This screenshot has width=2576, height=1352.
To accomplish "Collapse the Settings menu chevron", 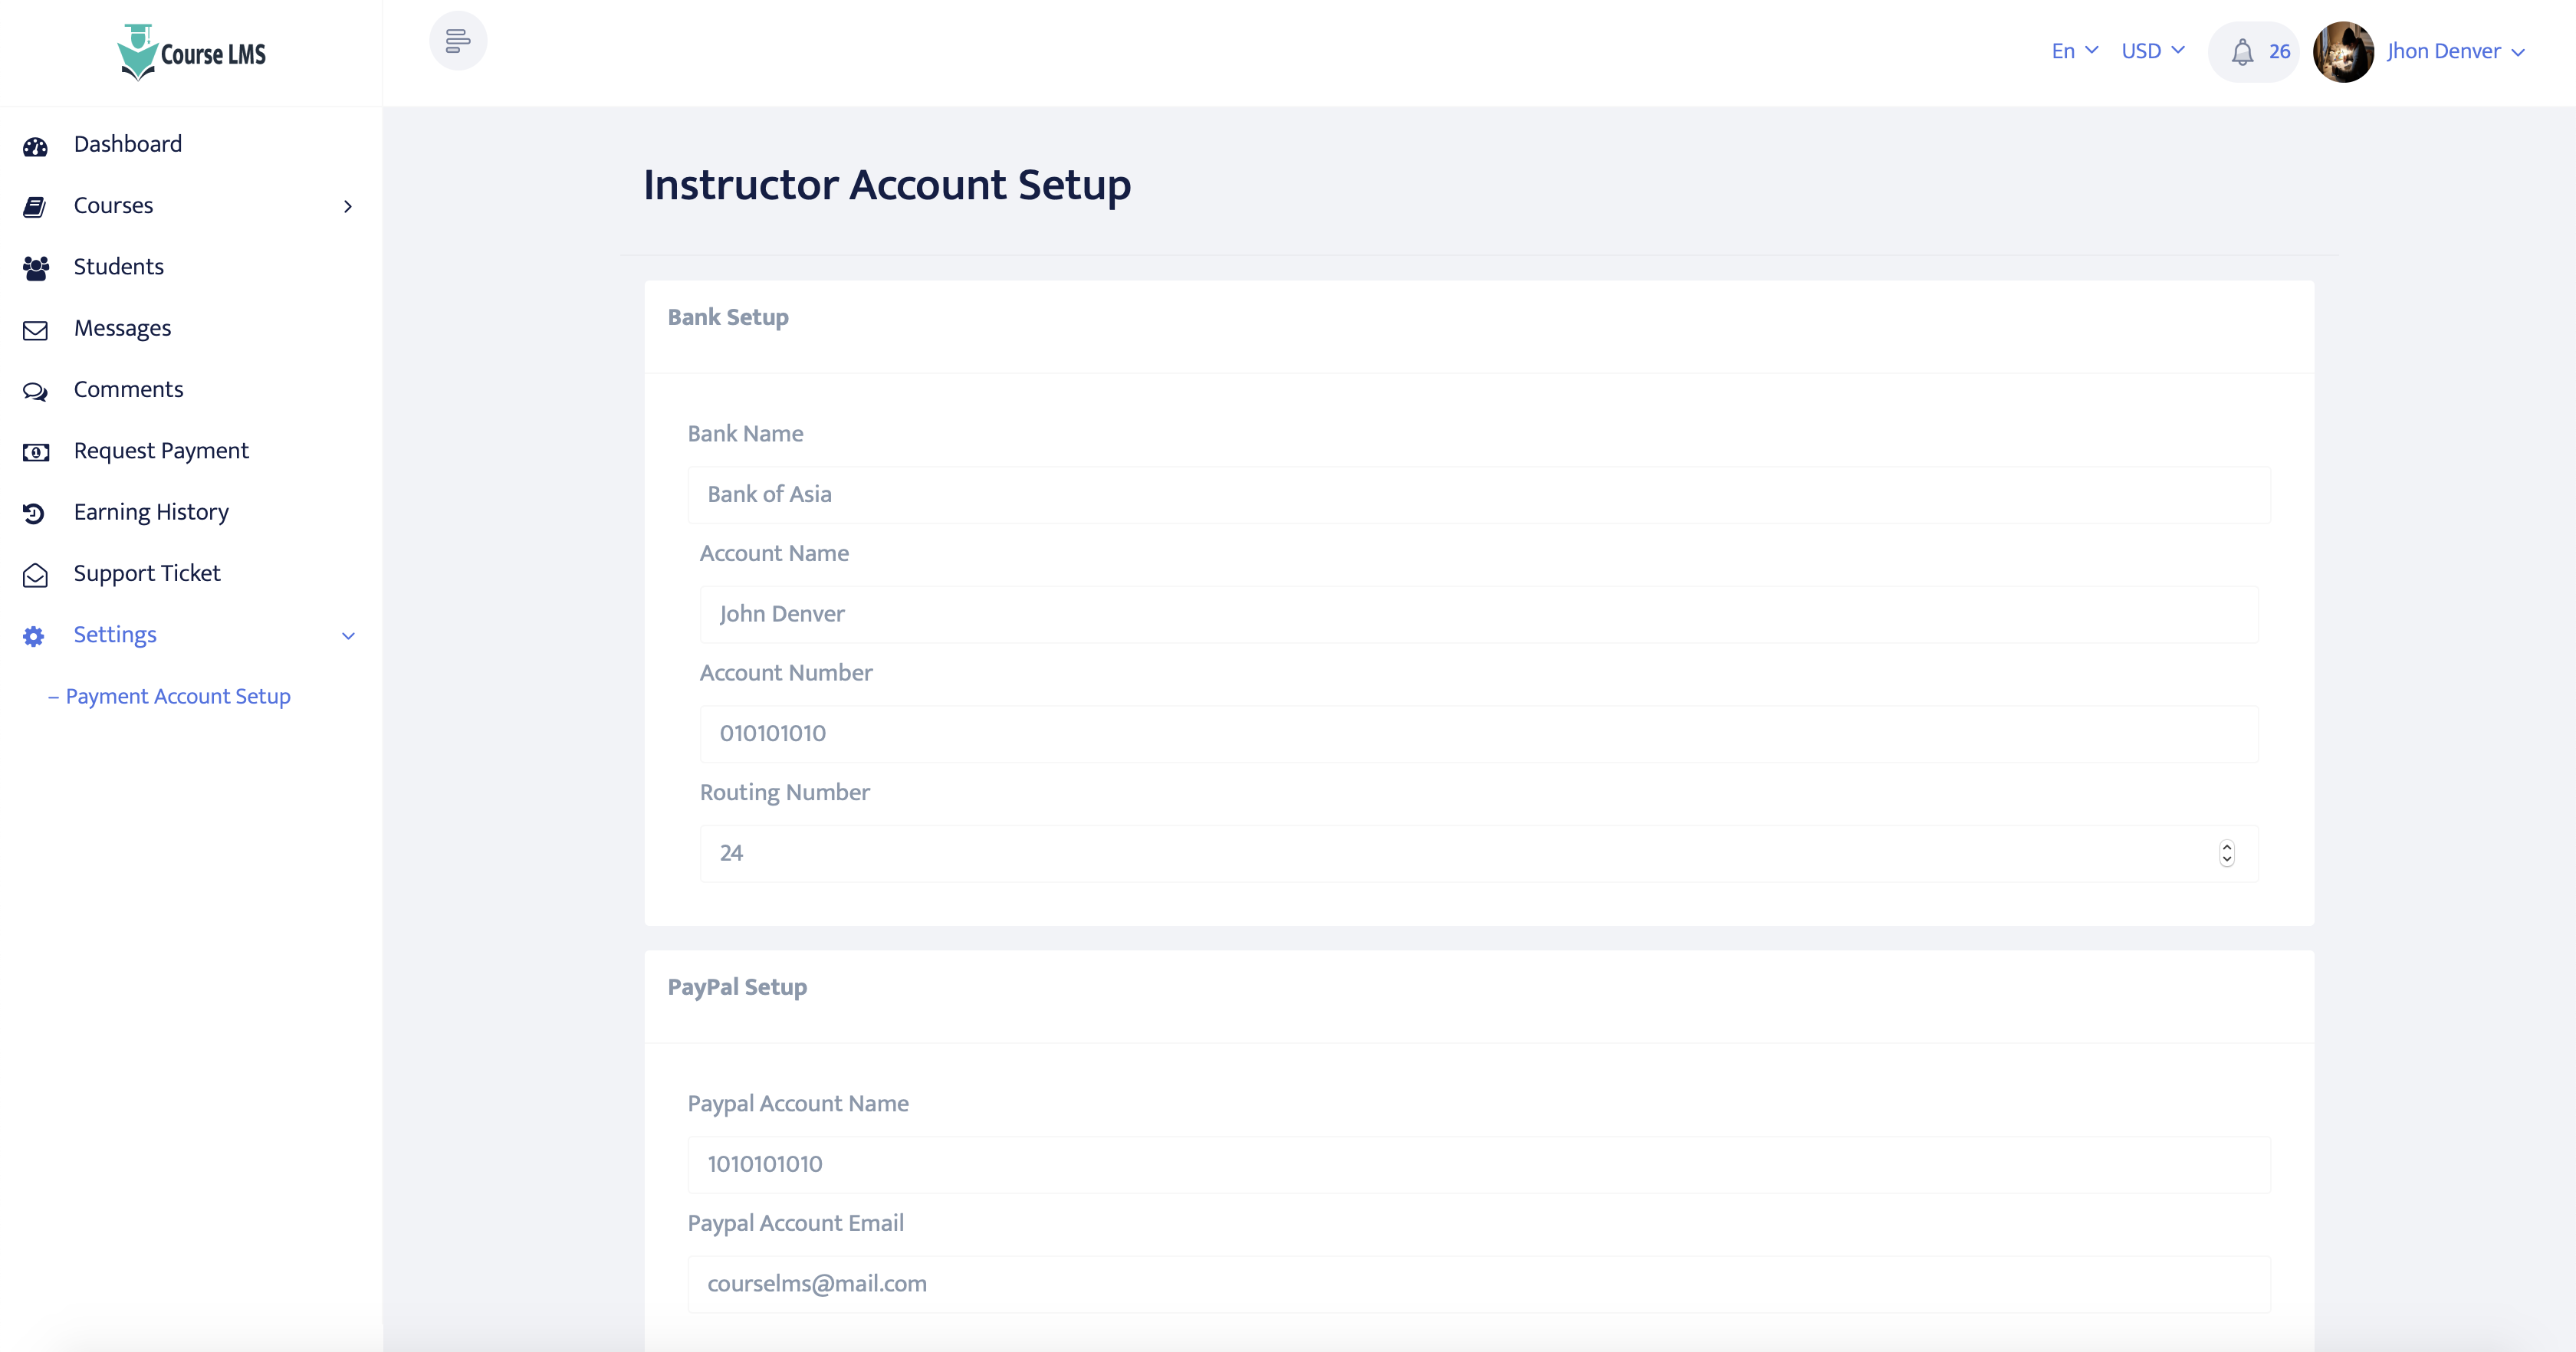I will [348, 635].
